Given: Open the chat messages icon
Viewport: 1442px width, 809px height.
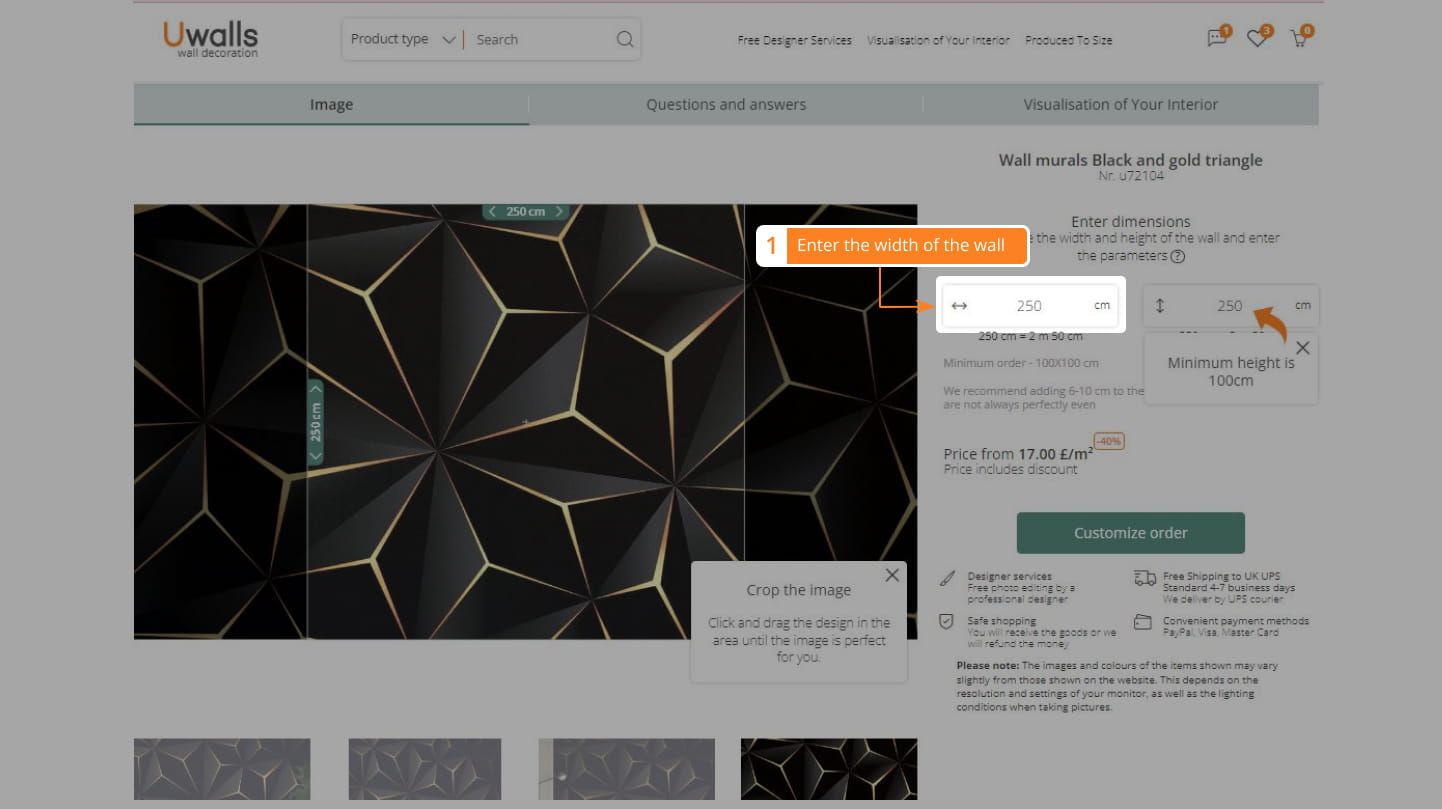Looking at the screenshot, I should [1216, 39].
